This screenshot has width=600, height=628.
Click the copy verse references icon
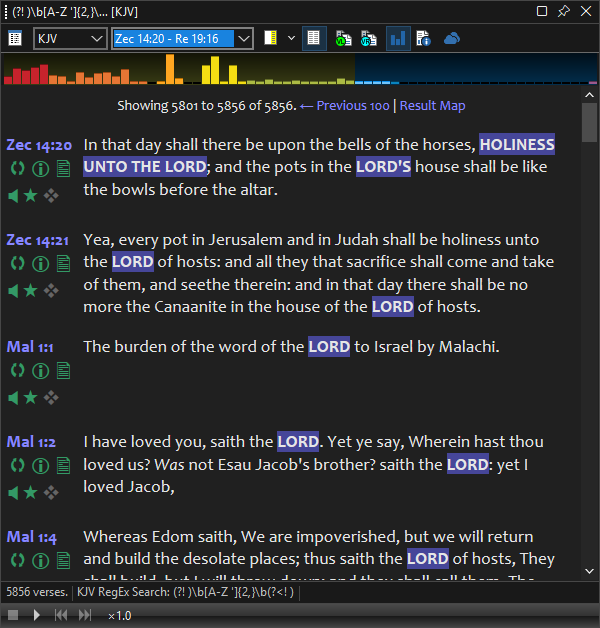(x=368, y=38)
